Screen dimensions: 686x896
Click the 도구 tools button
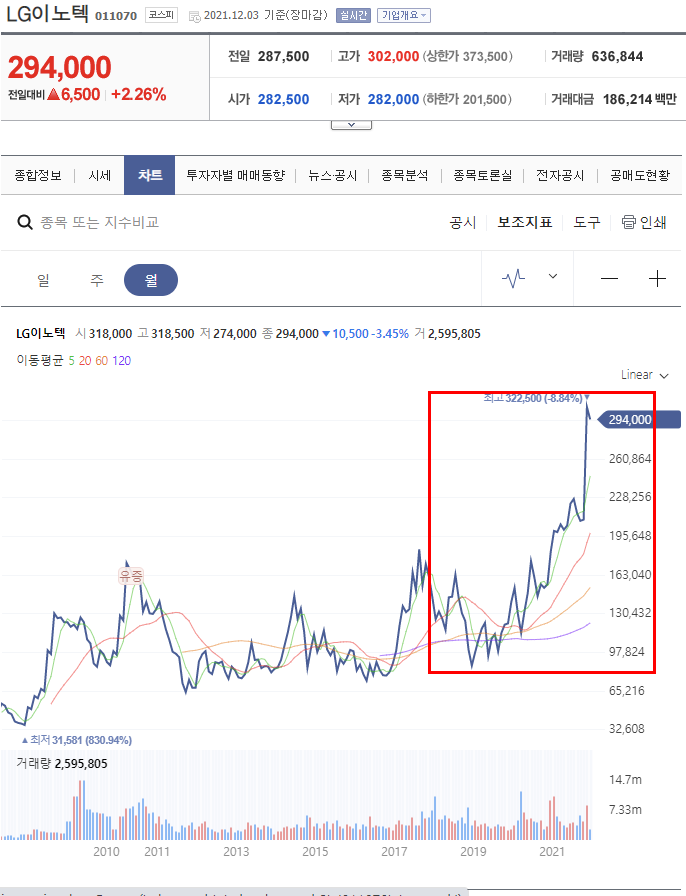[x=587, y=222]
